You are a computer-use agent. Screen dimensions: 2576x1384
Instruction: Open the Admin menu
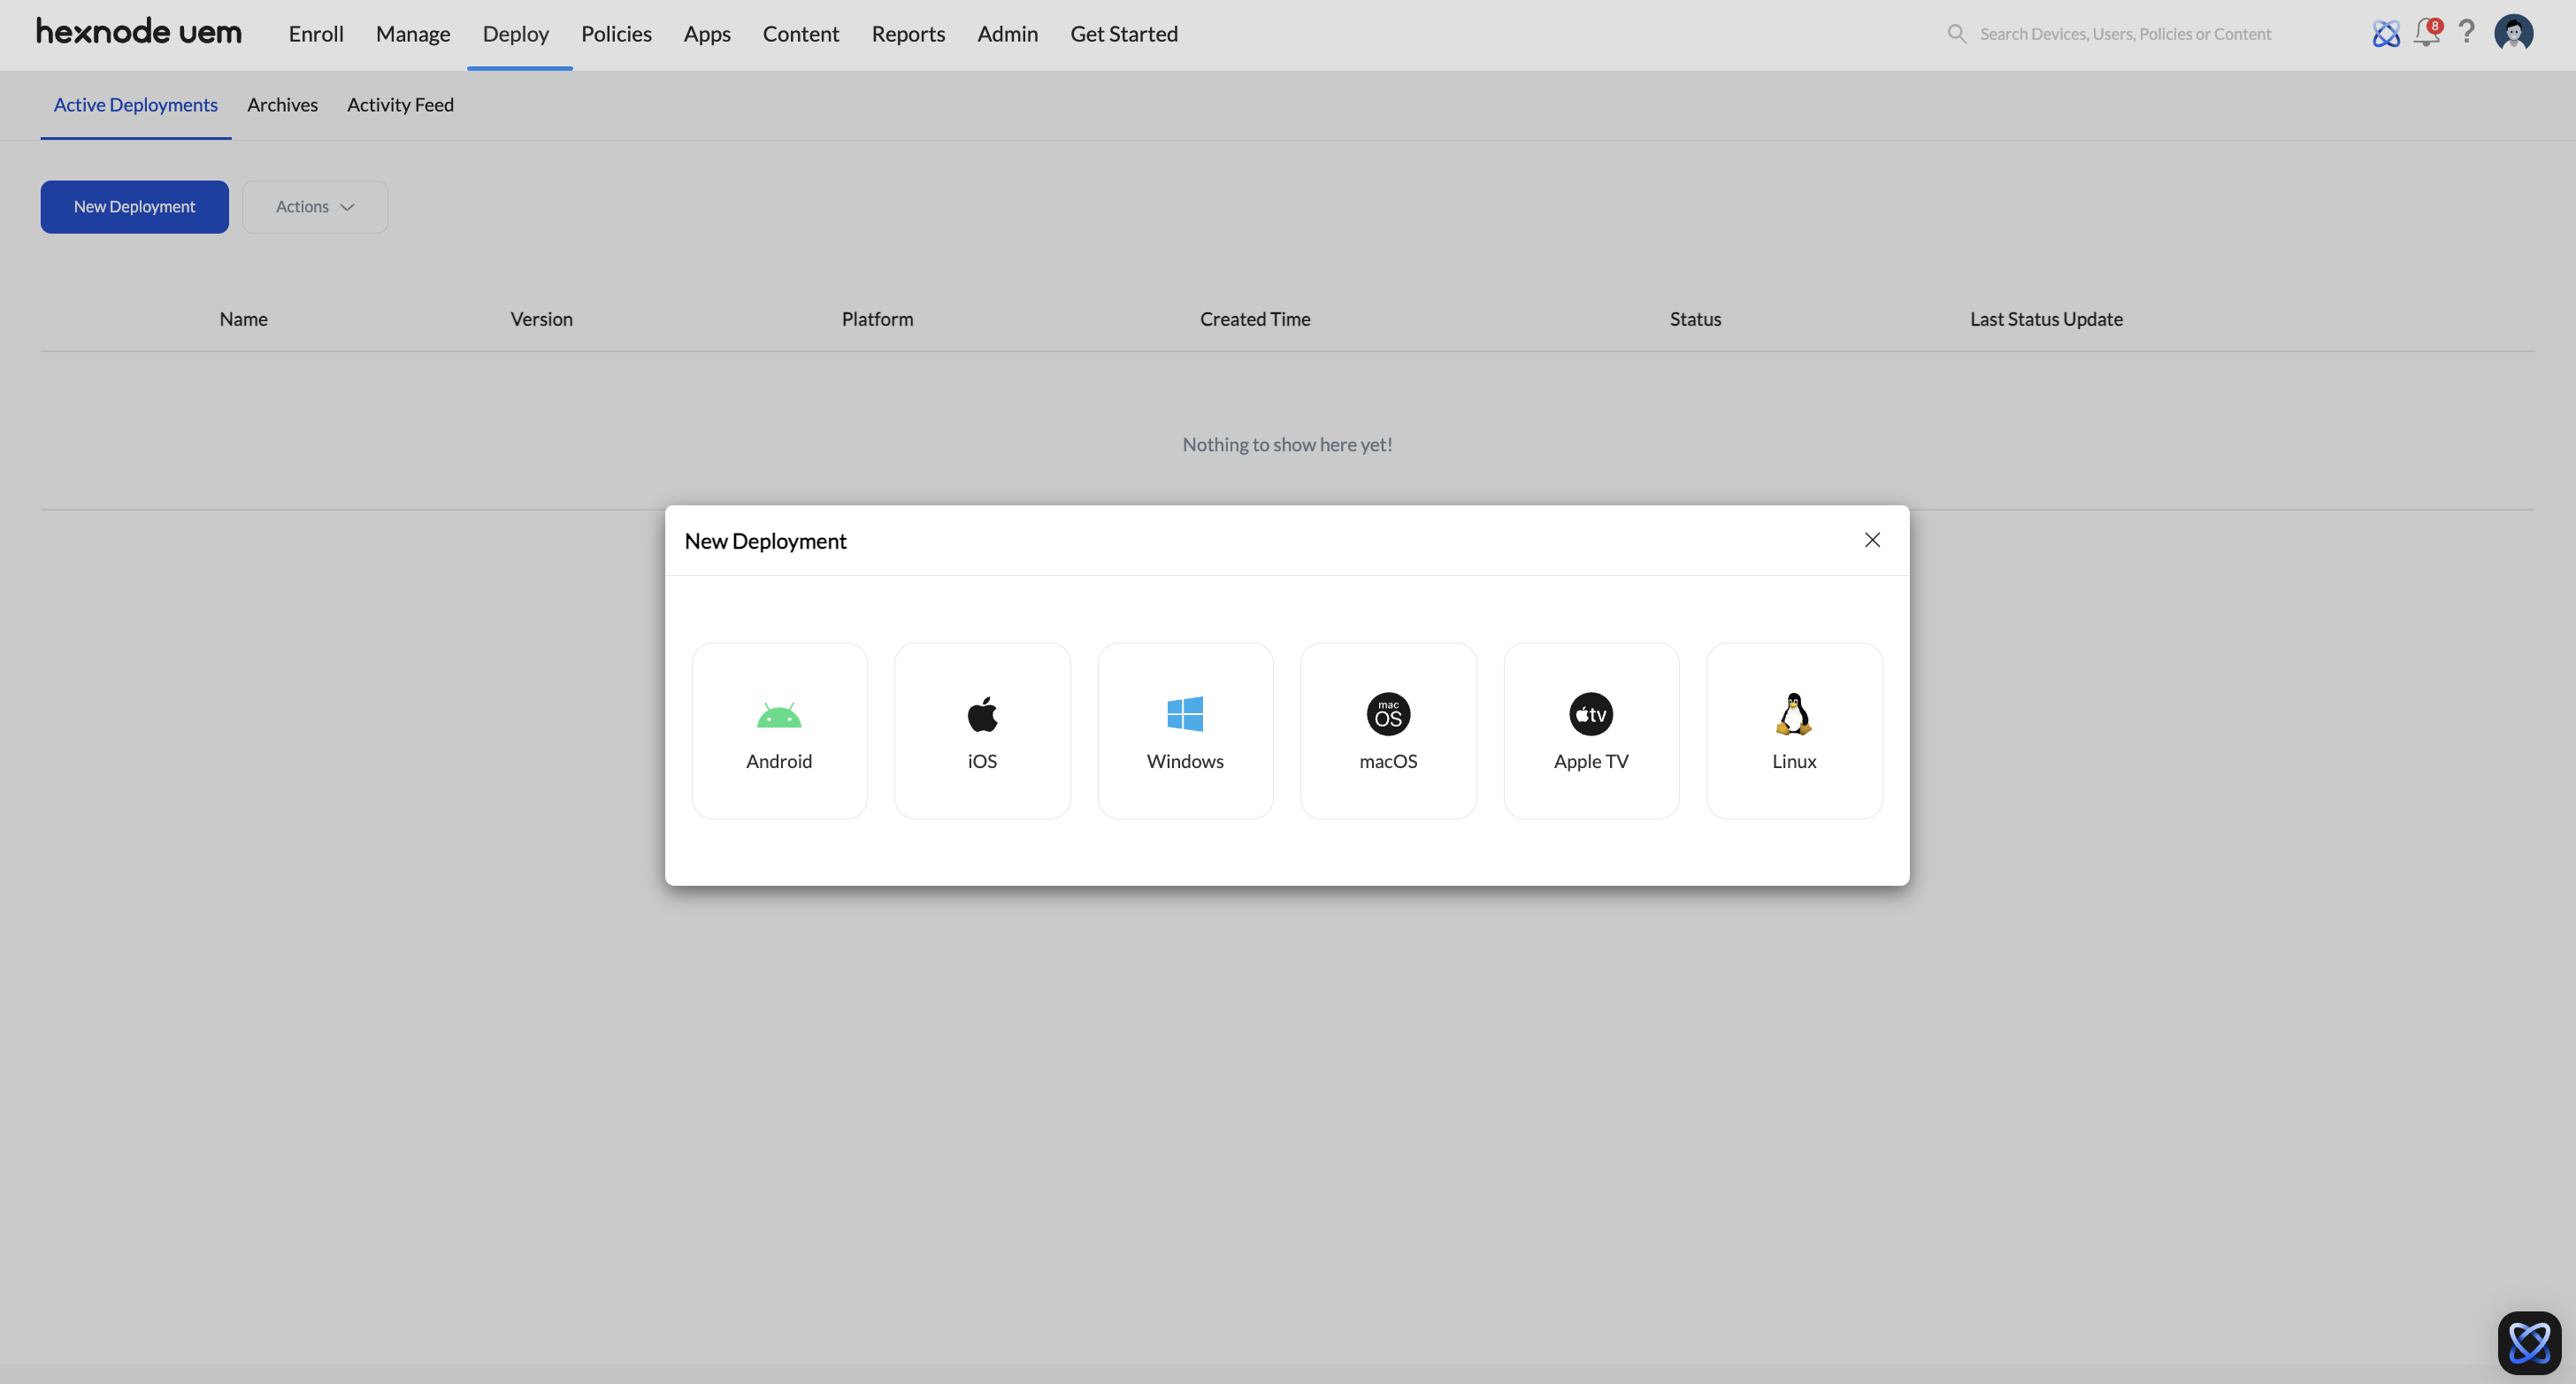click(x=1007, y=34)
